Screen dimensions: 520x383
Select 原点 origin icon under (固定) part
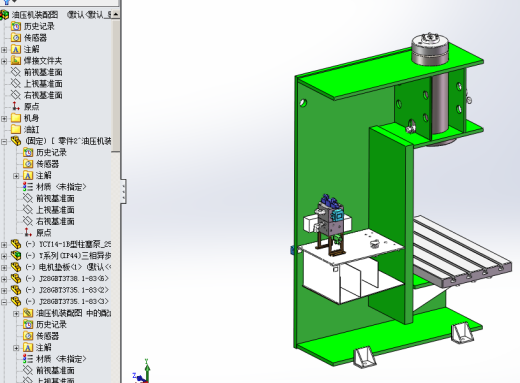pyautogui.click(x=28, y=232)
